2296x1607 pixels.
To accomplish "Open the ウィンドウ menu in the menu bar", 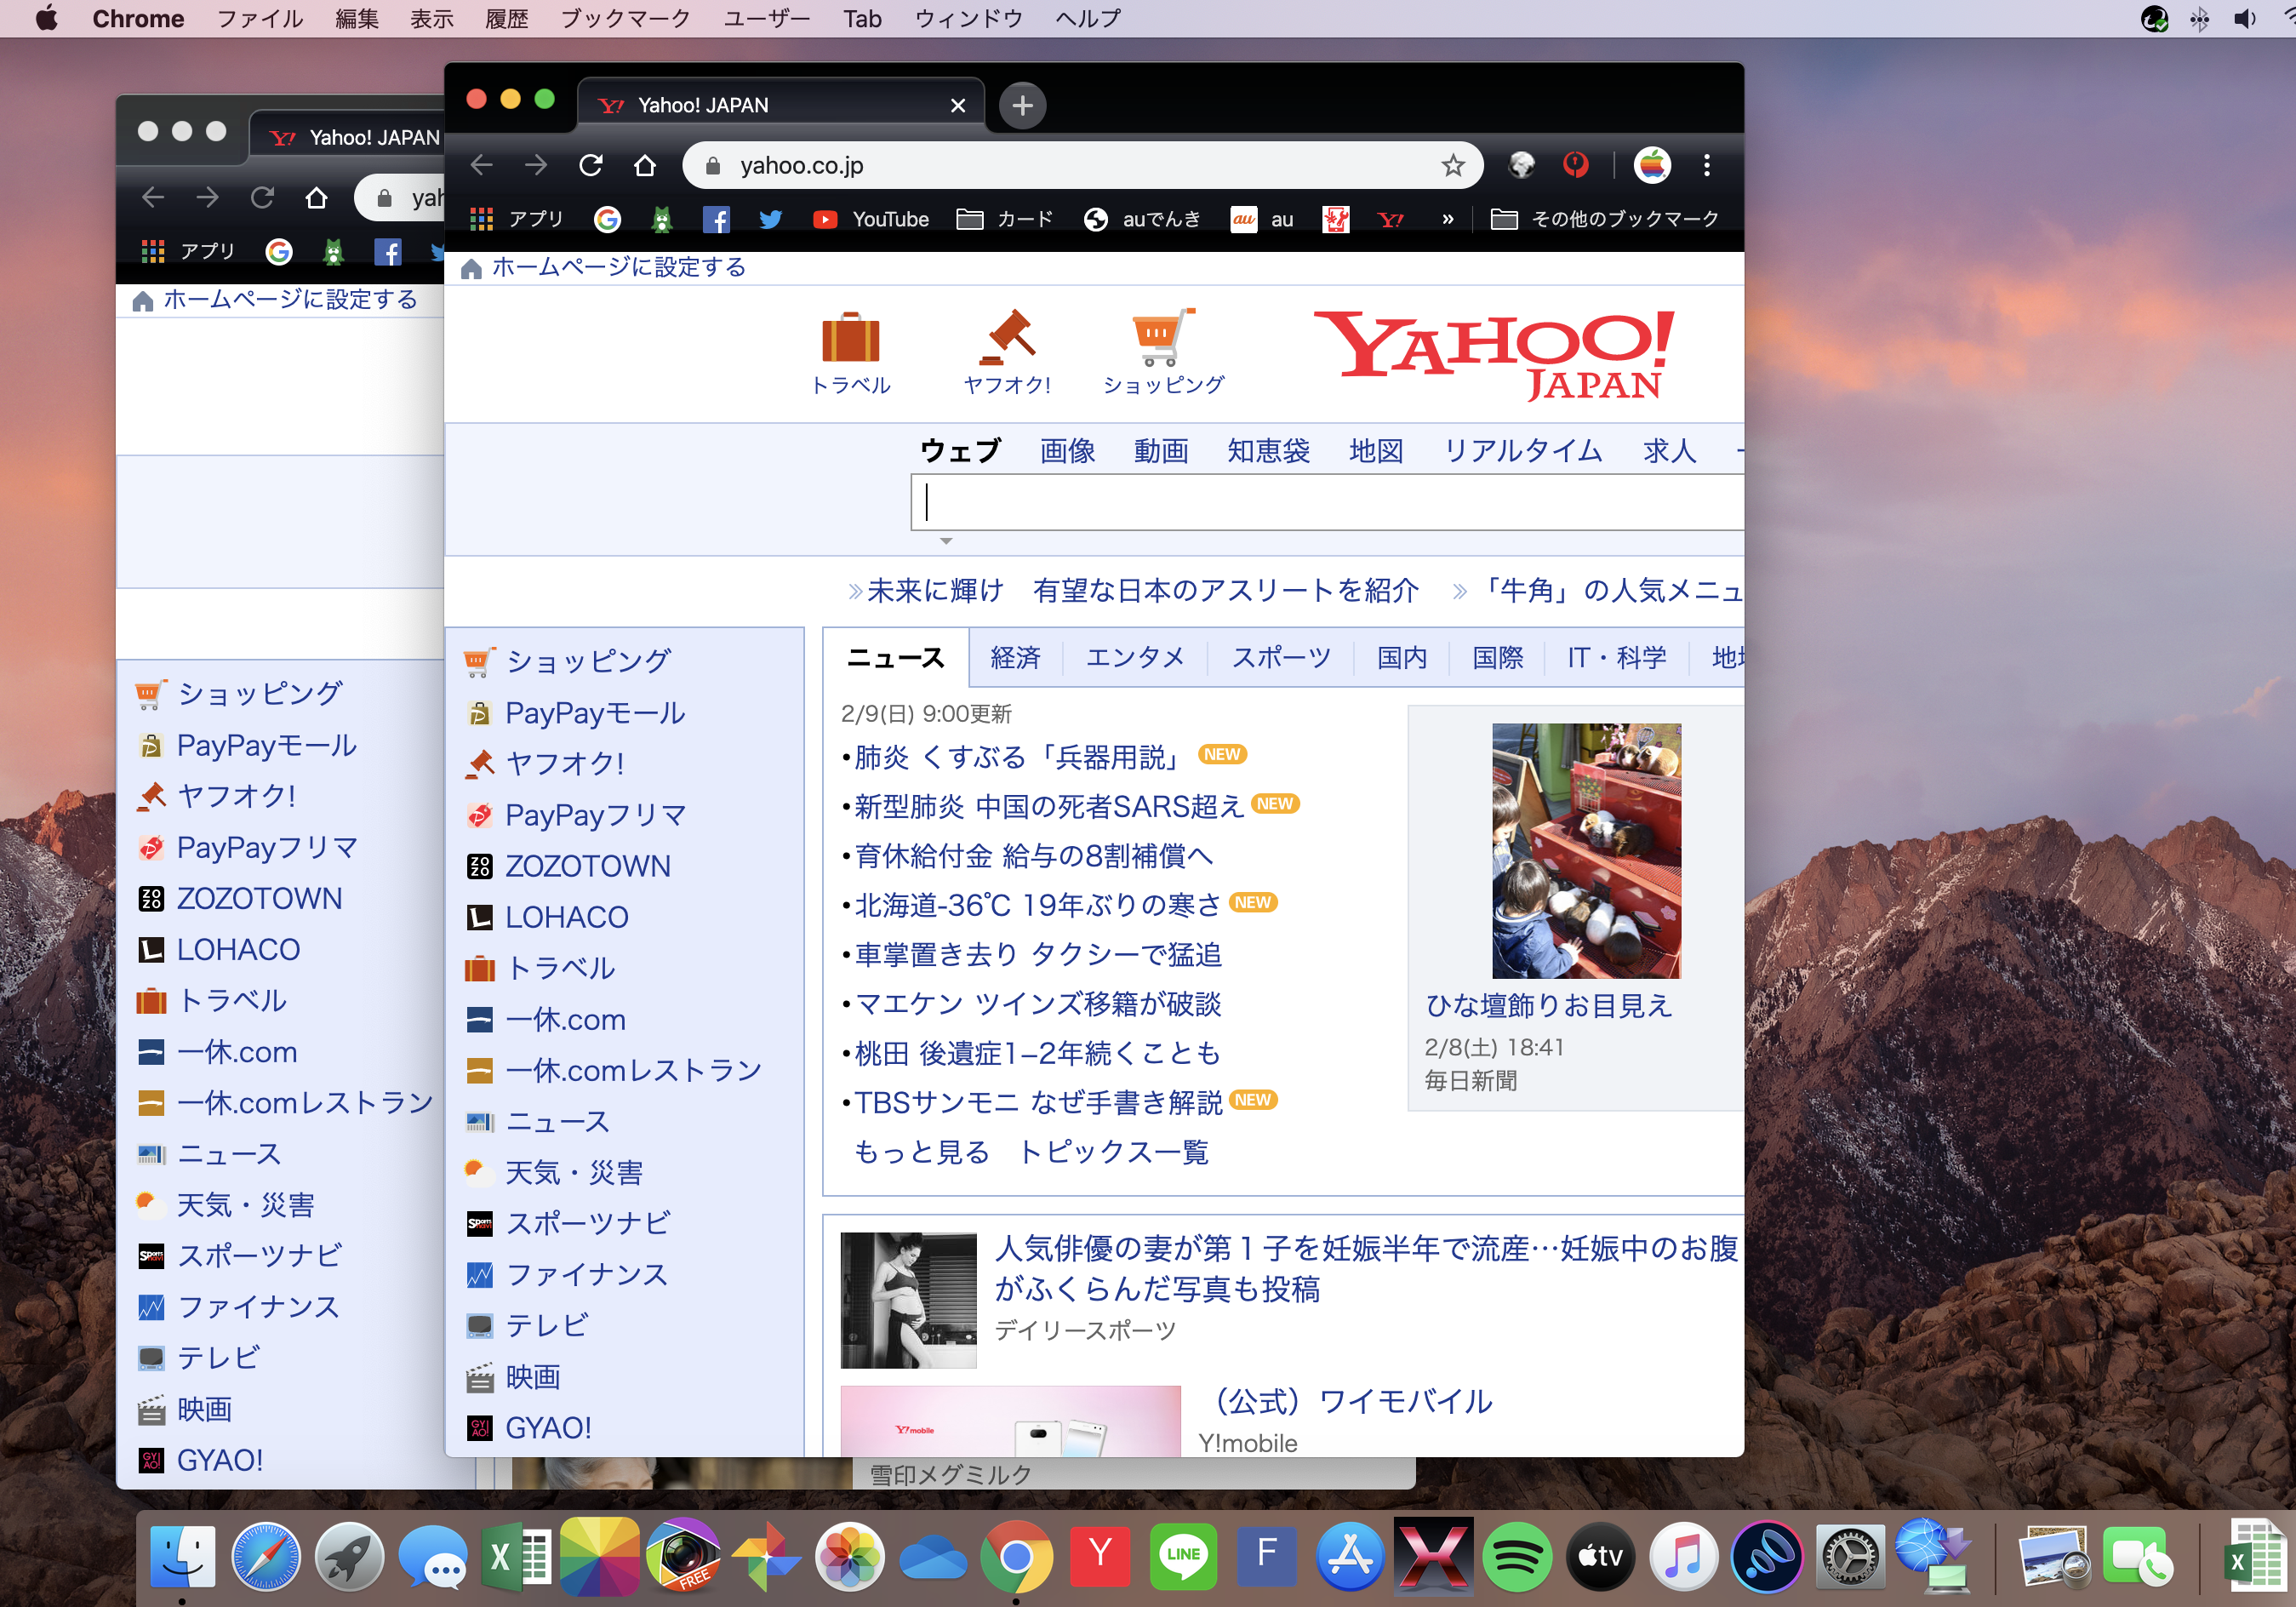I will point(968,18).
